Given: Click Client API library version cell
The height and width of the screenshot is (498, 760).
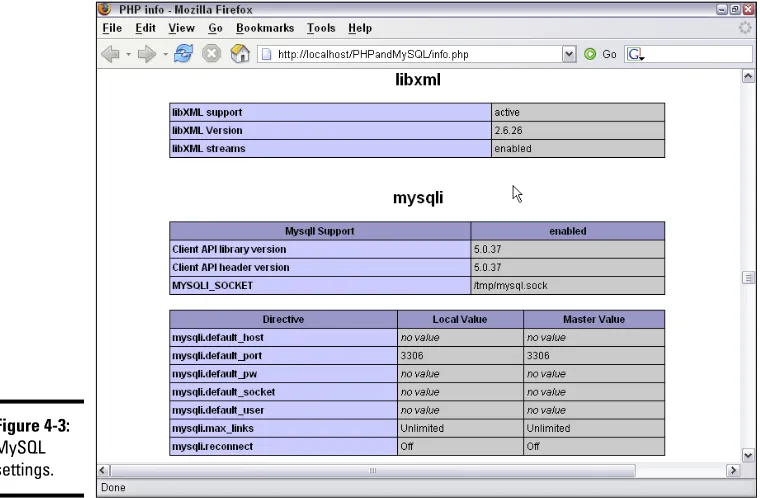Looking at the screenshot, I should click(320, 249).
